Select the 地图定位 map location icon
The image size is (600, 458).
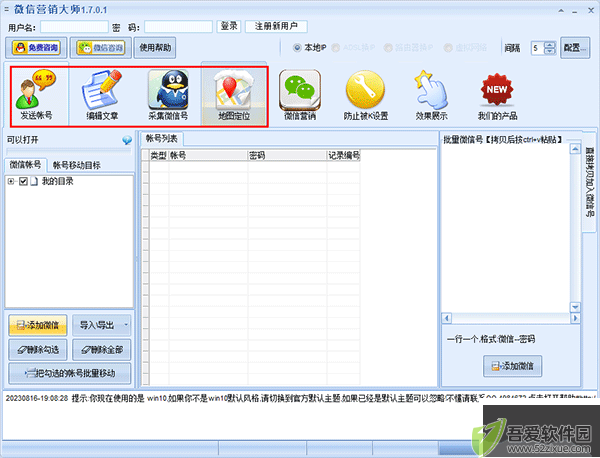click(234, 96)
